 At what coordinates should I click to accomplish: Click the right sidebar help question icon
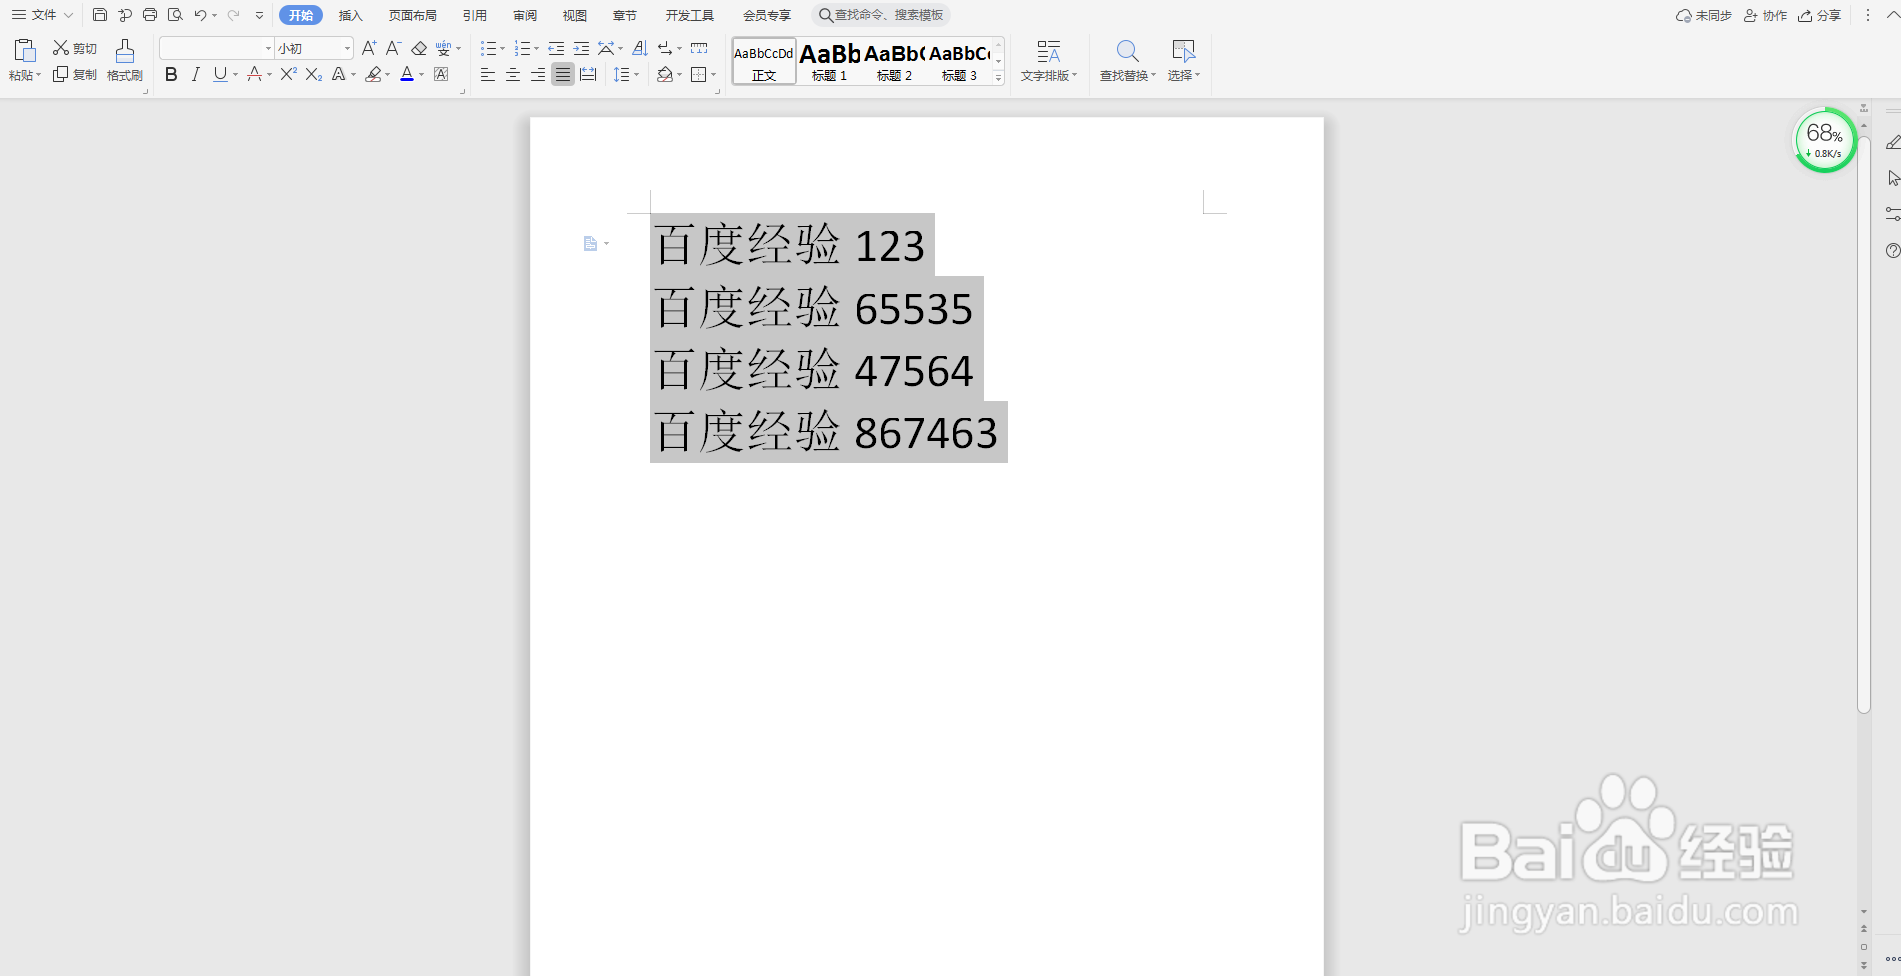(x=1892, y=251)
